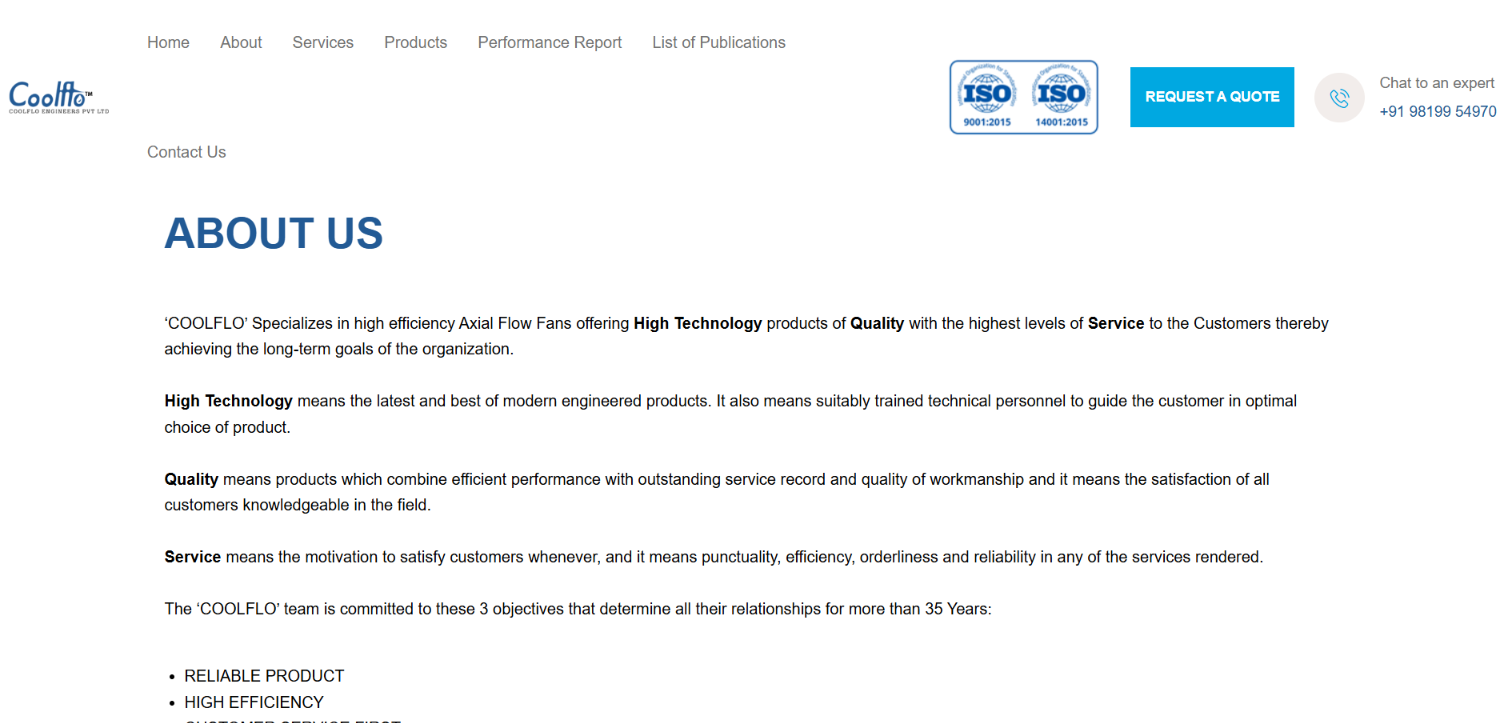Click the bold 'Quality' paragraph start
1498x723 pixels.
[191, 479]
